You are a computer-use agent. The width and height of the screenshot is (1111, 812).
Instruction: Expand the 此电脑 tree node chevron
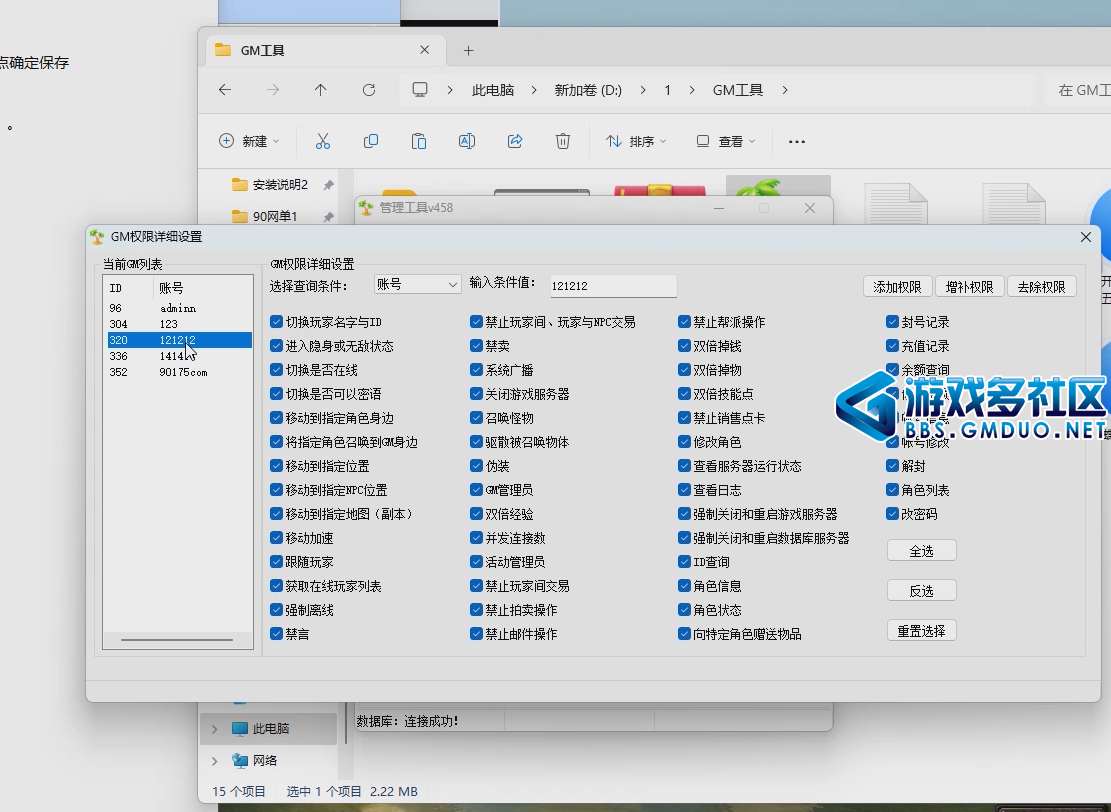coord(215,728)
